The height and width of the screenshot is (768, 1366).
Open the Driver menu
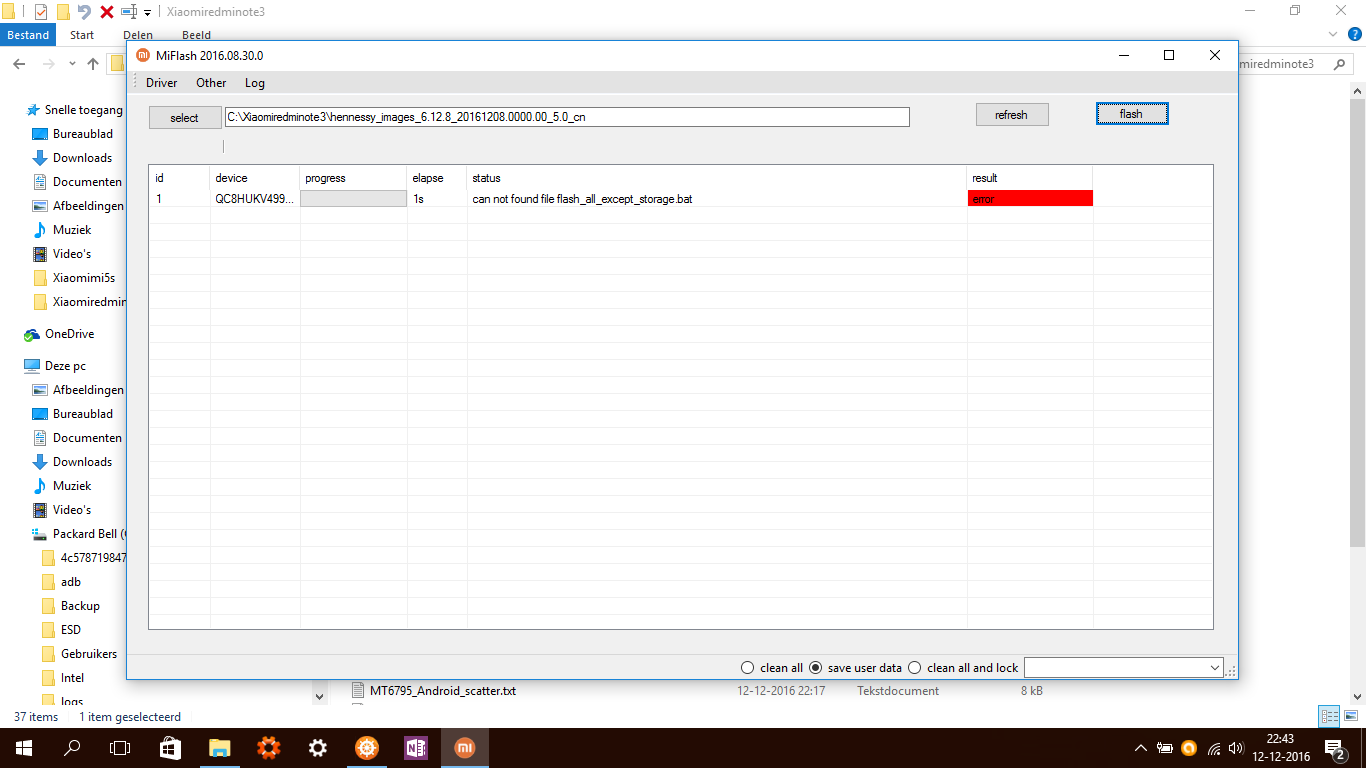[161, 83]
